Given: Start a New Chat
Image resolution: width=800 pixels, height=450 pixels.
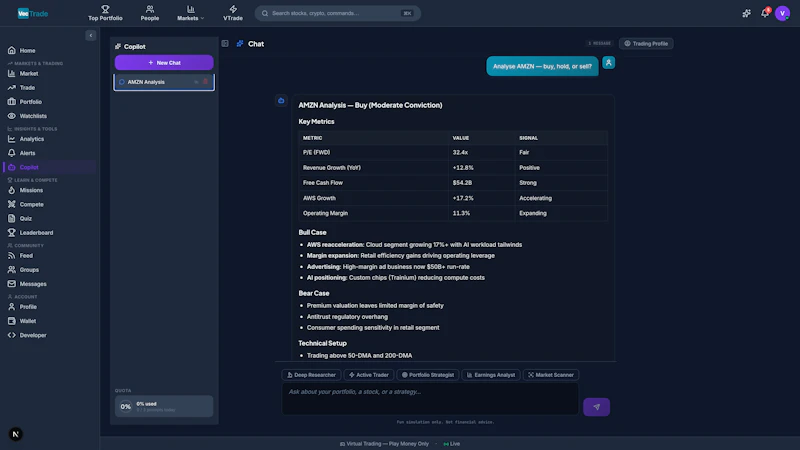Looking at the screenshot, I should [x=164, y=63].
